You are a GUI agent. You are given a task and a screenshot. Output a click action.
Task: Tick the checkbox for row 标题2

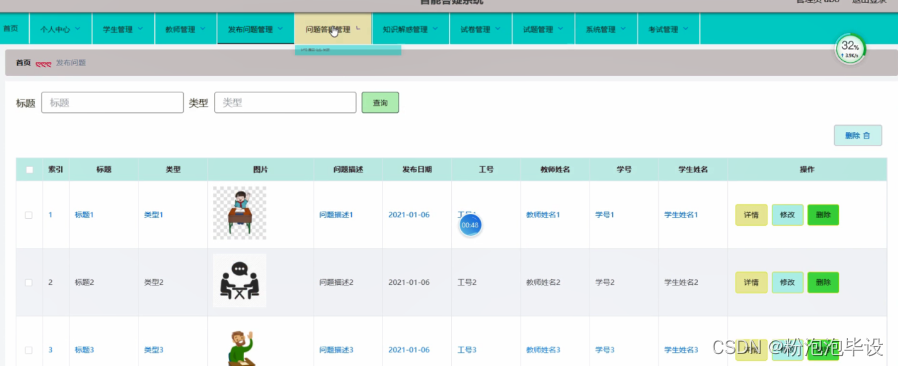coord(29,283)
